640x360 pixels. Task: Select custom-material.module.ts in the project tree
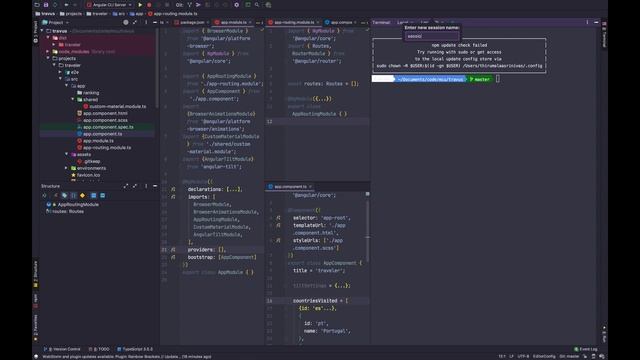click(x=118, y=107)
